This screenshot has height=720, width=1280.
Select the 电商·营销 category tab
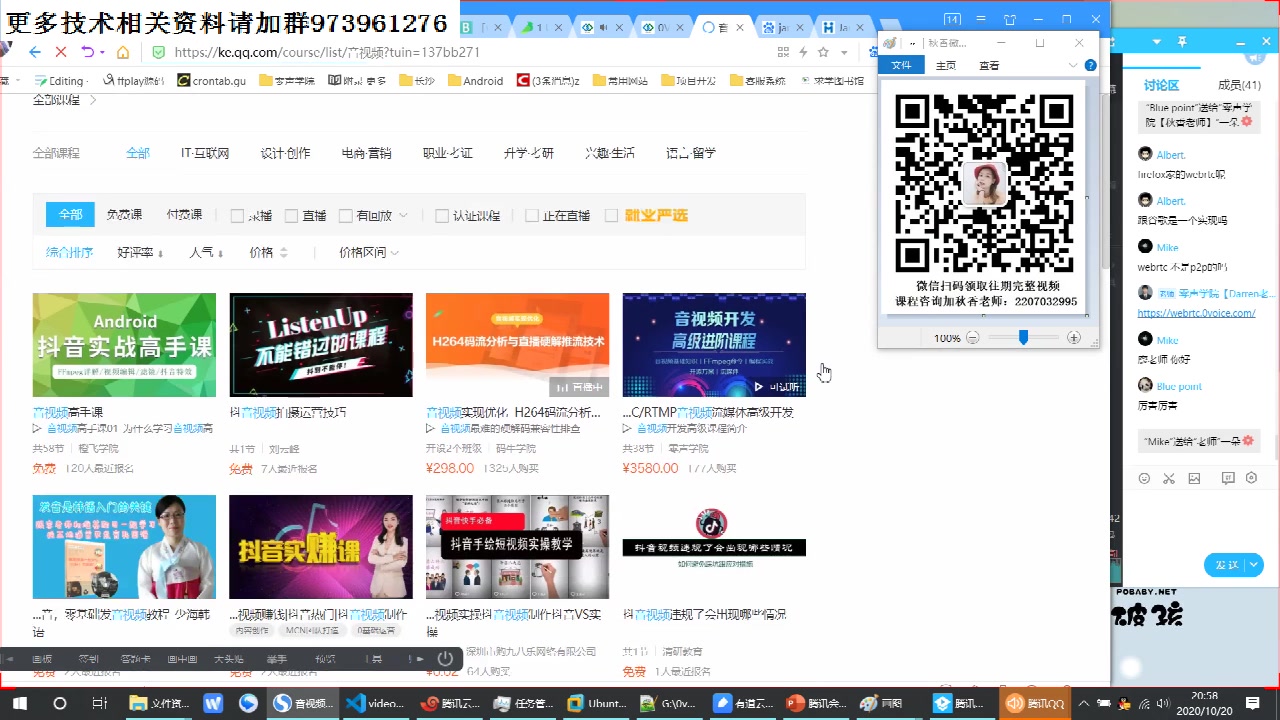pyautogui.click(x=366, y=154)
